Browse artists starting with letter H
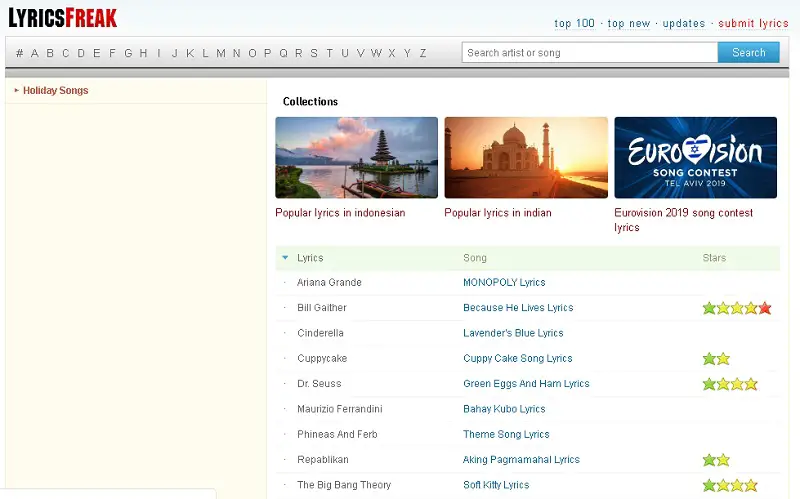Image resolution: width=800 pixels, height=499 pixels. [143, 53]
